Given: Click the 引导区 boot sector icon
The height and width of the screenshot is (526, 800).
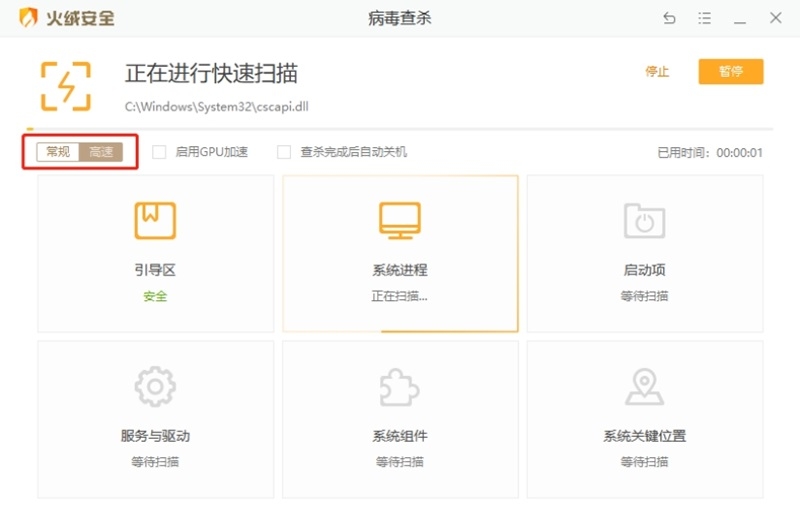Looking at the screenshot, I should pos(155,220).
